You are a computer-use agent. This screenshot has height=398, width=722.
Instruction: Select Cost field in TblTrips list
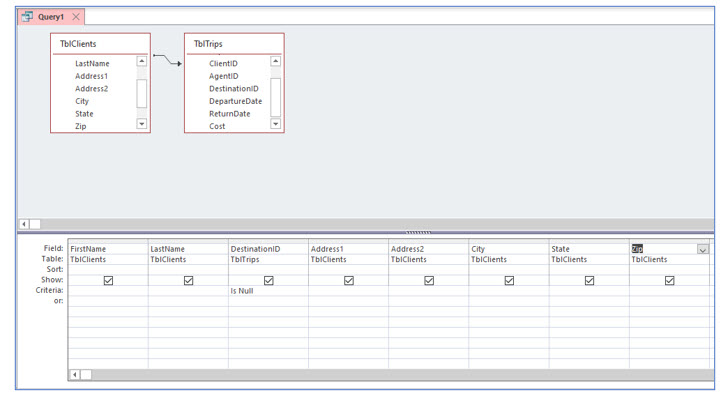point(217,126)
